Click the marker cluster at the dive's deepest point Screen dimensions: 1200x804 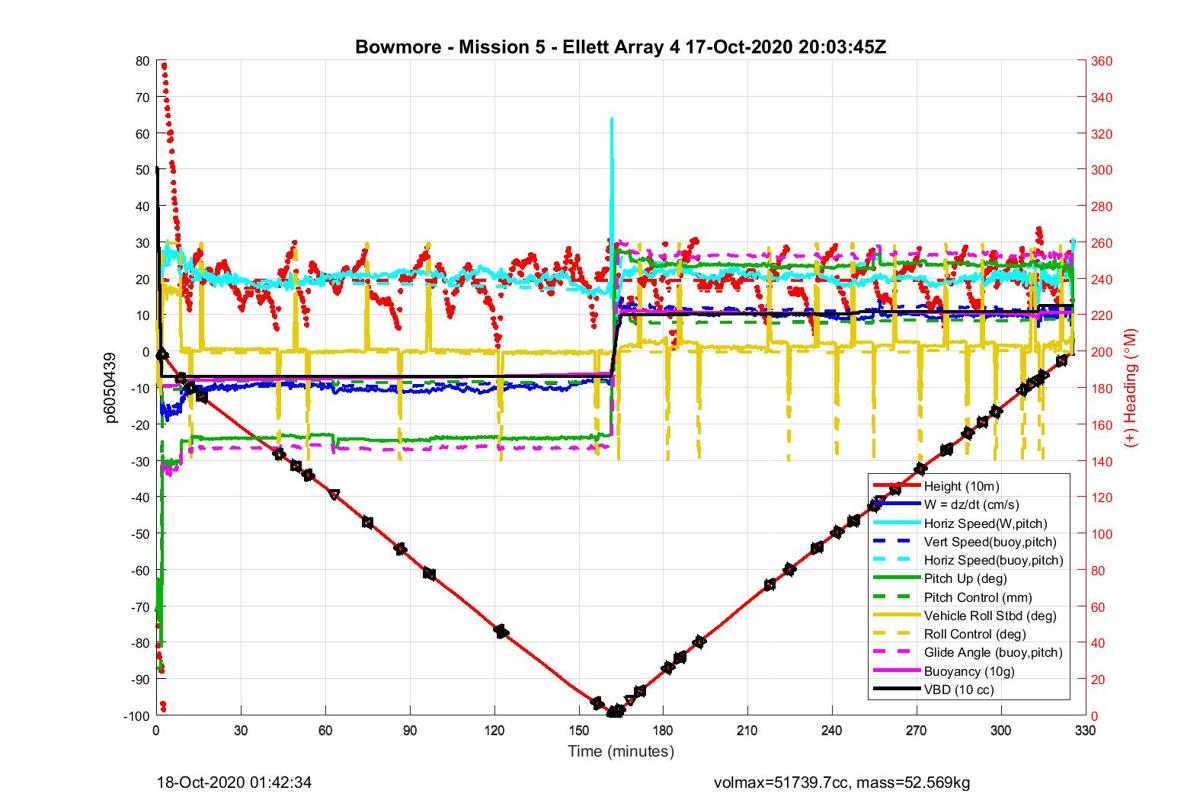coord(615,711)
